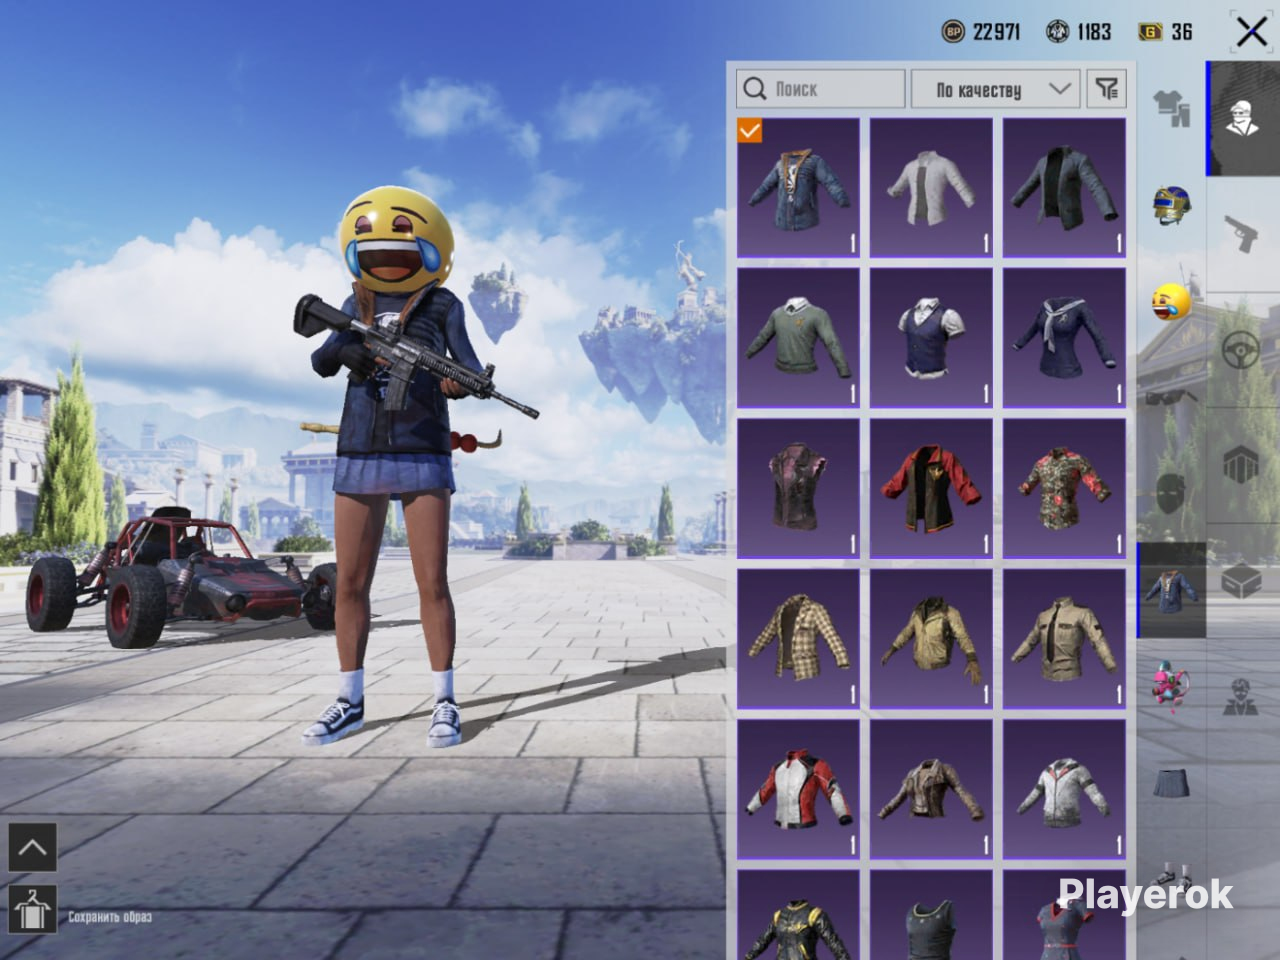Select the yellow plaid shirt
The height and width of the screenshot is (960, 1280).
click(798, 639)
